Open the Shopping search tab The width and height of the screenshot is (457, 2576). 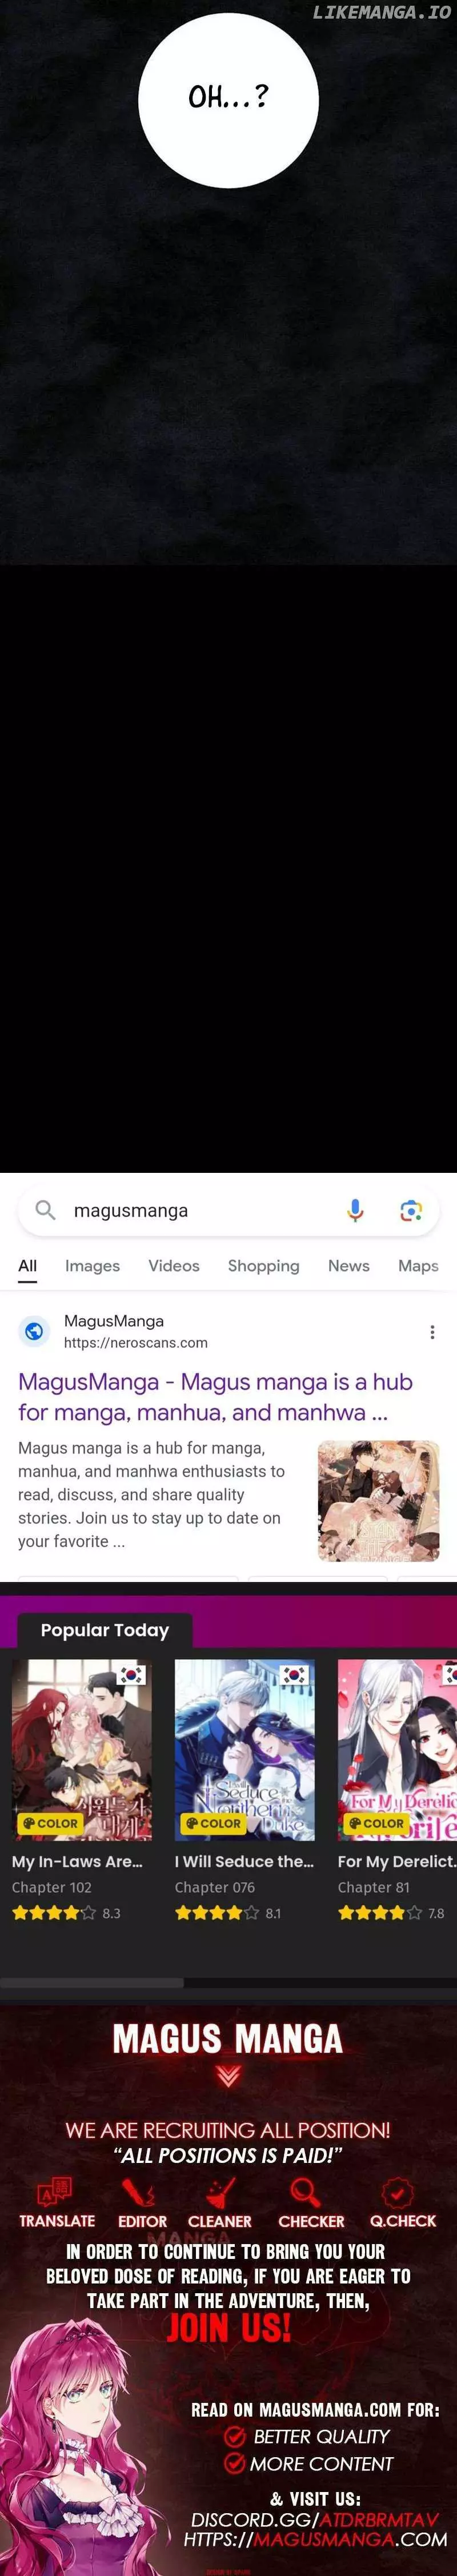[263, 1266]
